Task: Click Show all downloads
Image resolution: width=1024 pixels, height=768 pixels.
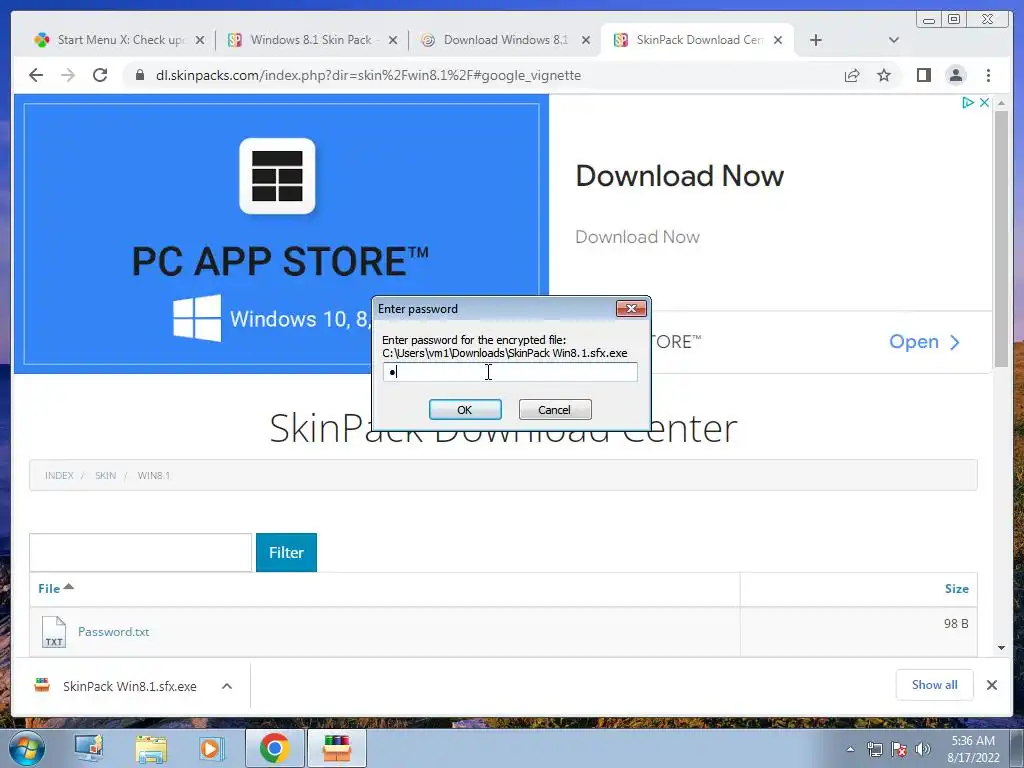Action: click(935, 685)
